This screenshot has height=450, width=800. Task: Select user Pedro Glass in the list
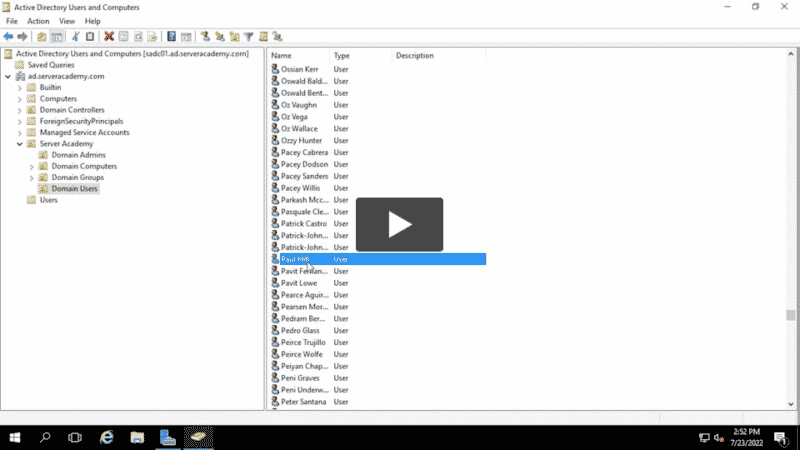coord(299,330)
